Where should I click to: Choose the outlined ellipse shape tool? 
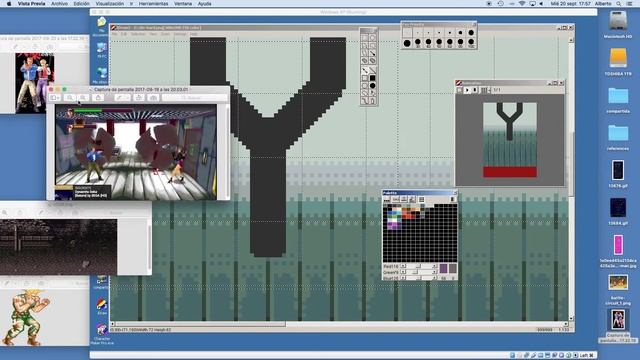pos(364,86)
